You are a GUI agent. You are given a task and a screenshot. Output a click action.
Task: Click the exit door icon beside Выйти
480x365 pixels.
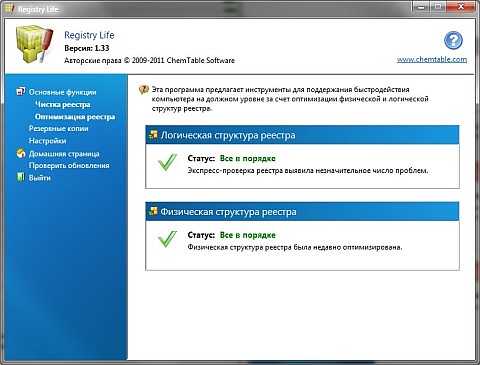[21, 177]
